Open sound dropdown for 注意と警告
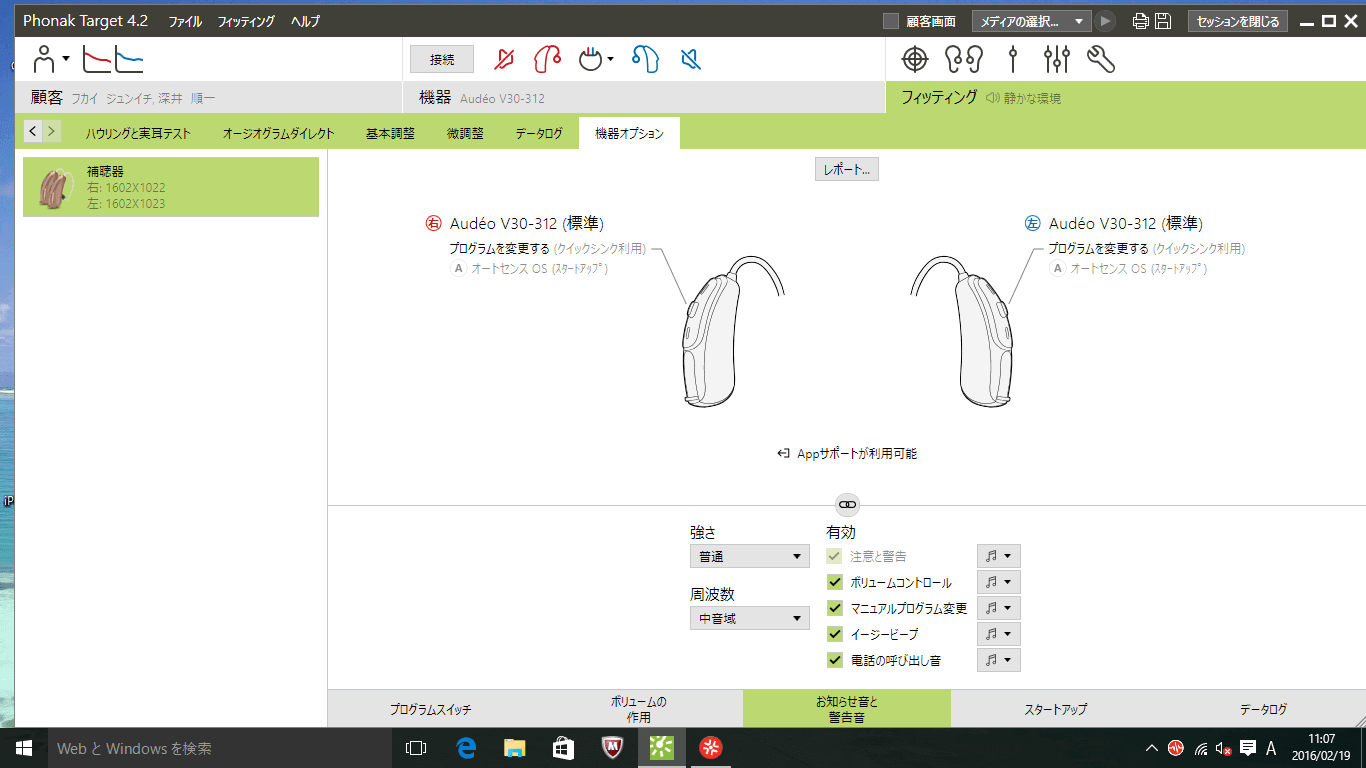 point(998,556)
